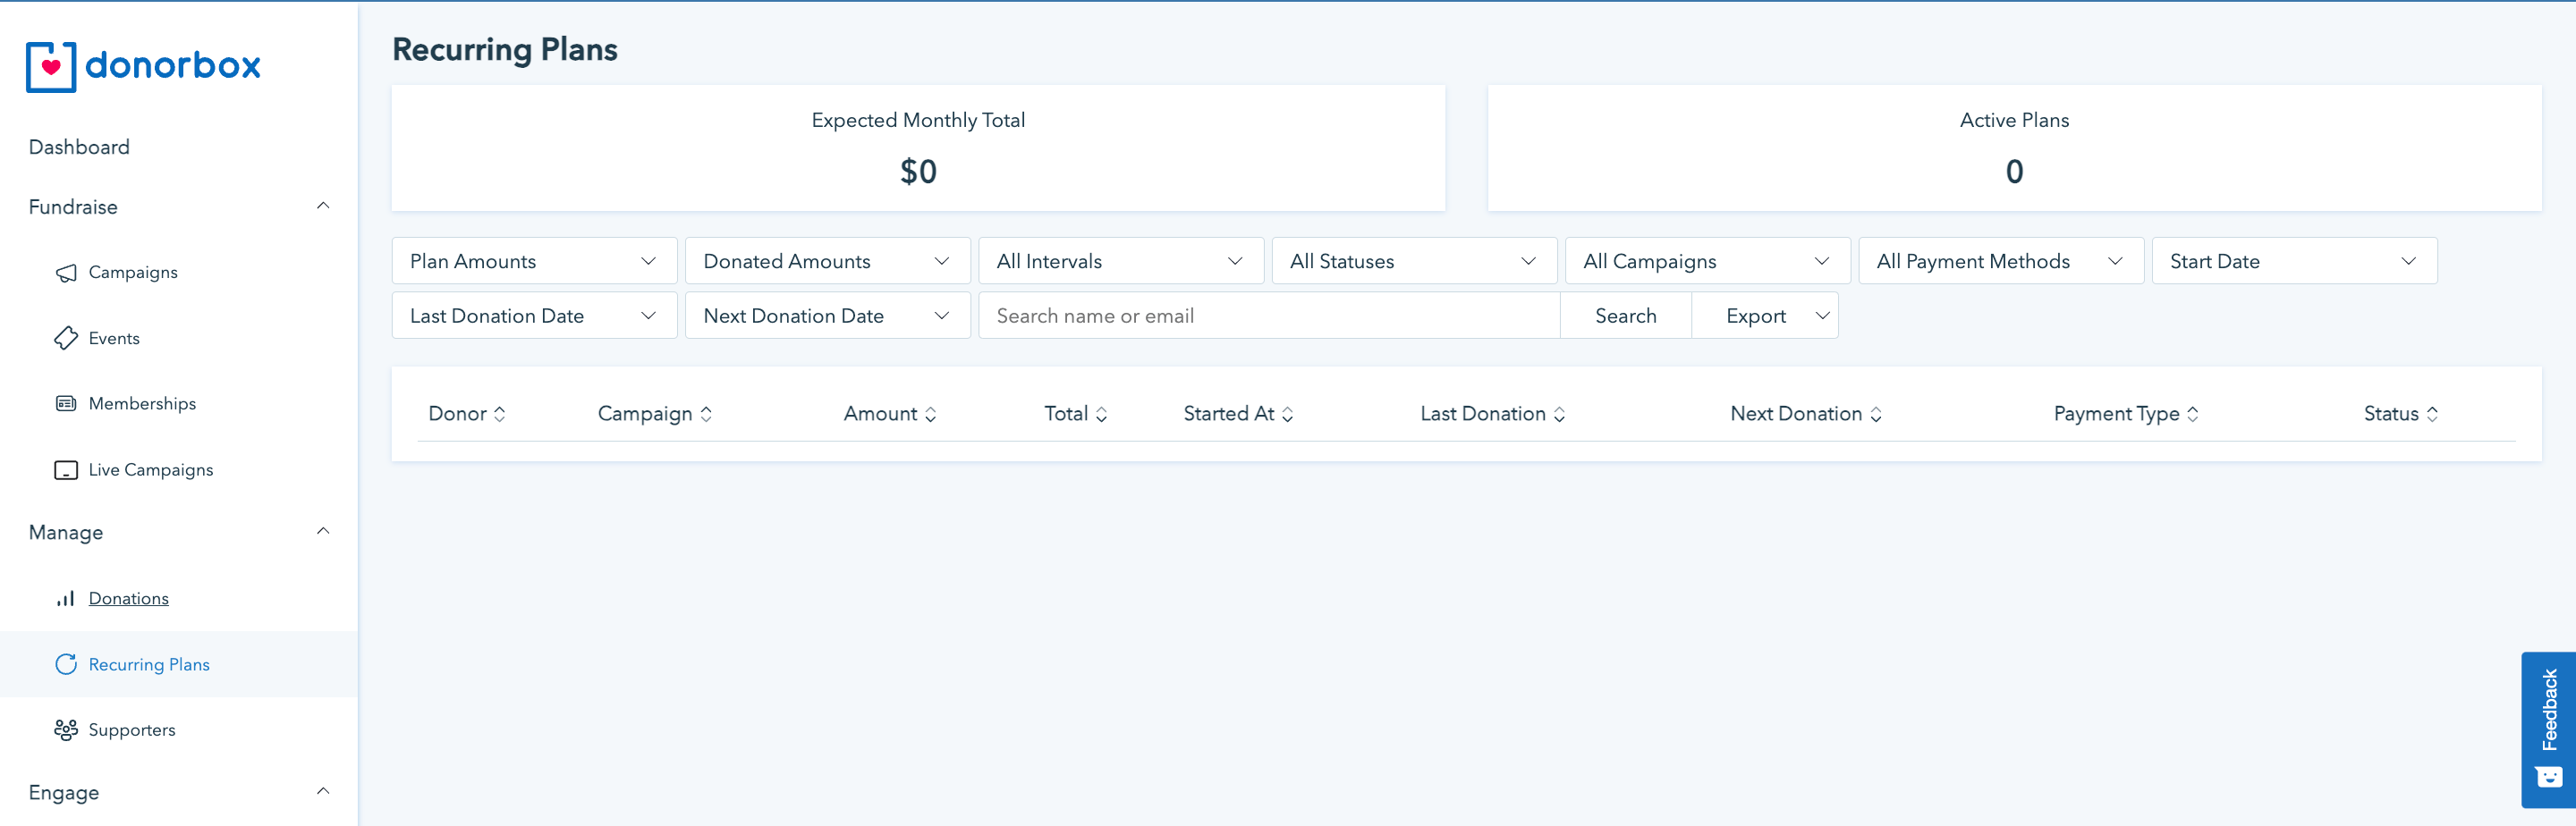The image size is (2576, 826).
Task: Sort table by Amount column
Action: [889, 414]
